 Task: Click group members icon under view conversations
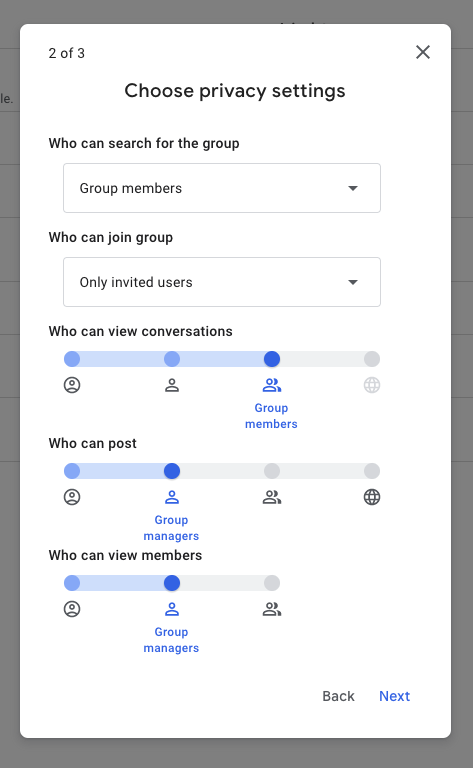point(272,385)
